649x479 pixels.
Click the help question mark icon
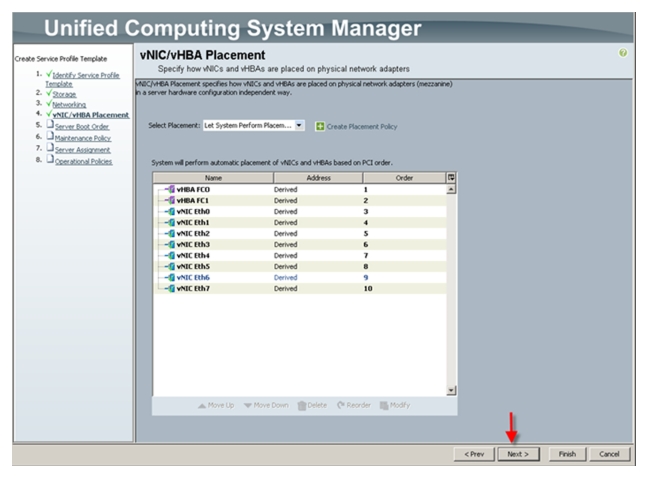click(623, 53)
